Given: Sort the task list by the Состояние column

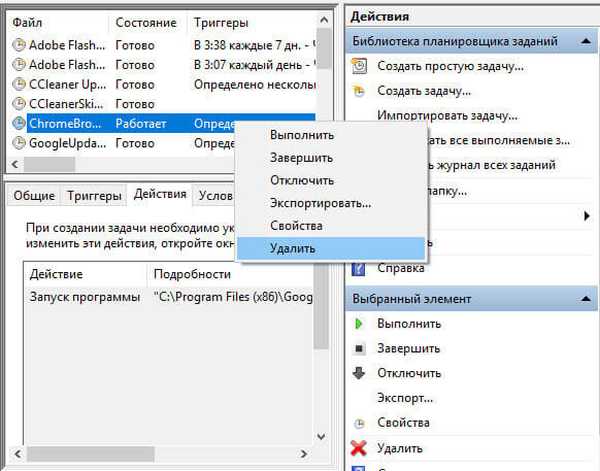Looking at the screenshot, I should (x=146, y=21).
